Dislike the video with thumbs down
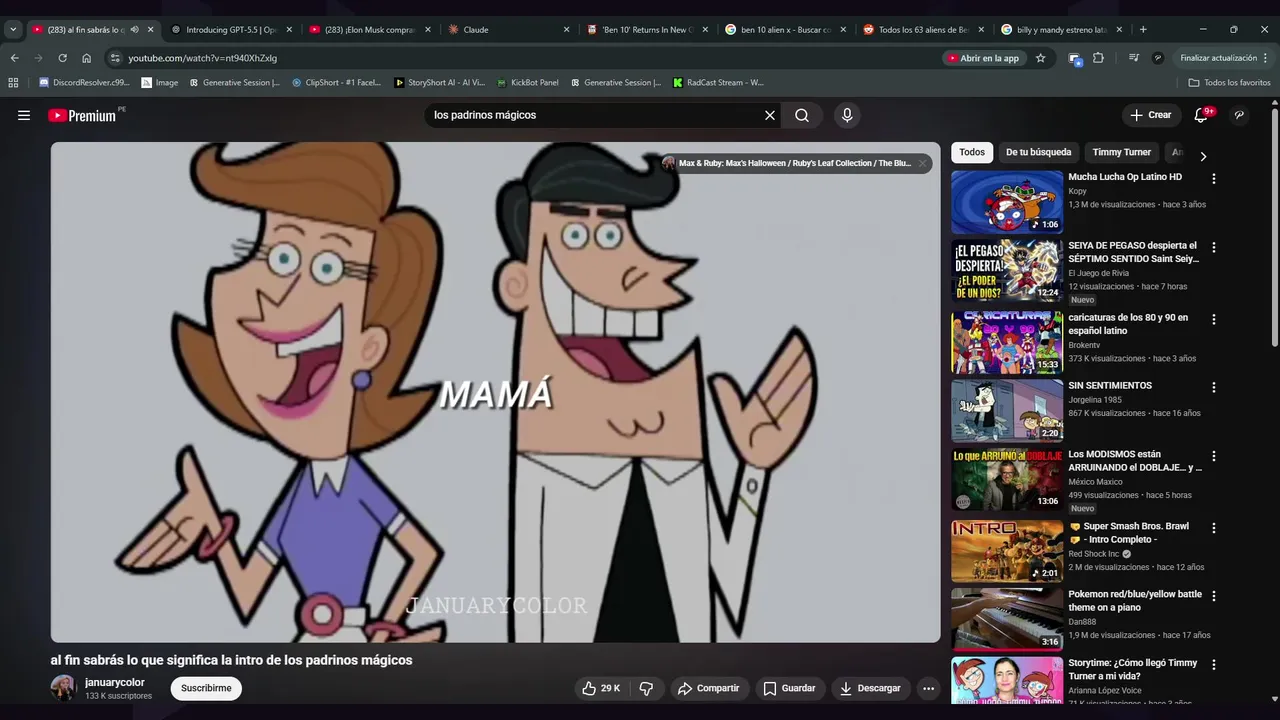Viewport: 1280px width, 720px height. (646, 688)
